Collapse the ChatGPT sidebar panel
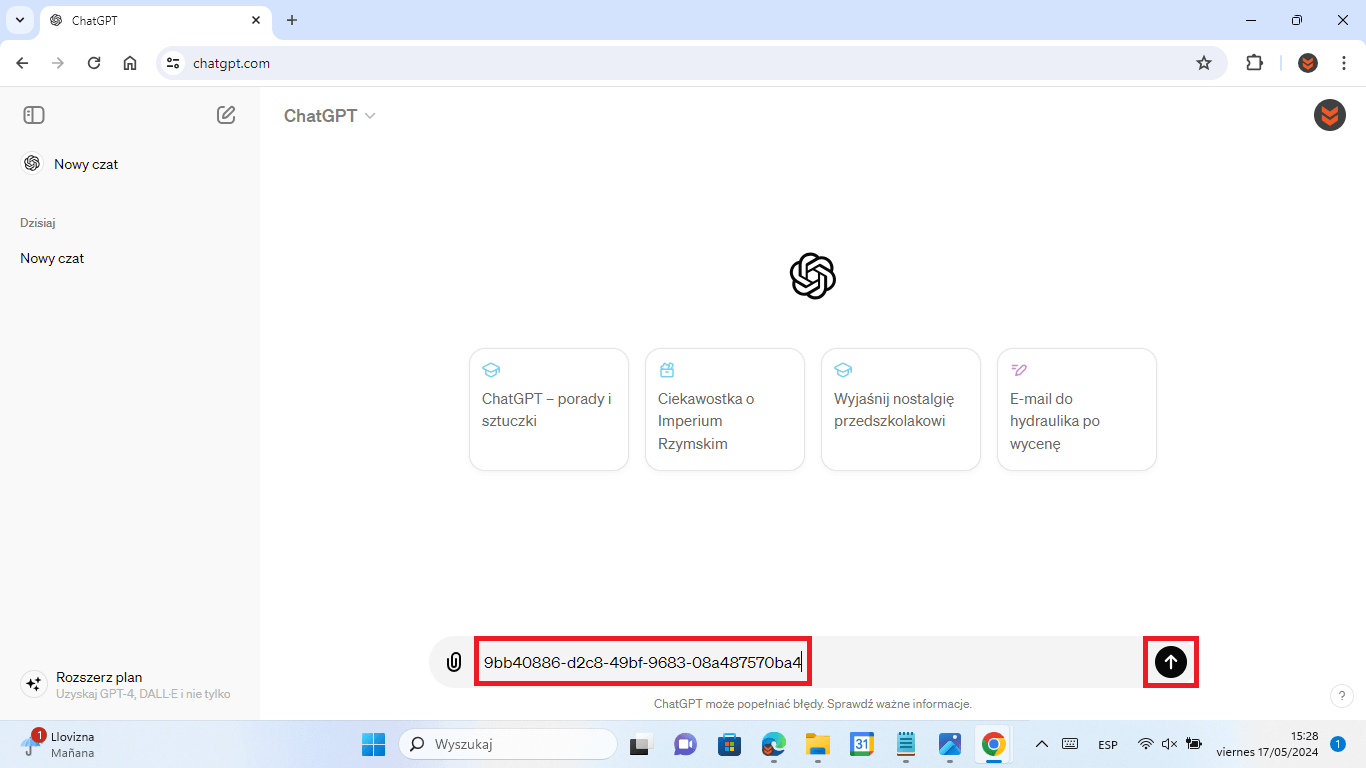This screenshot has width=1366, height=768. tap(34, 115)
